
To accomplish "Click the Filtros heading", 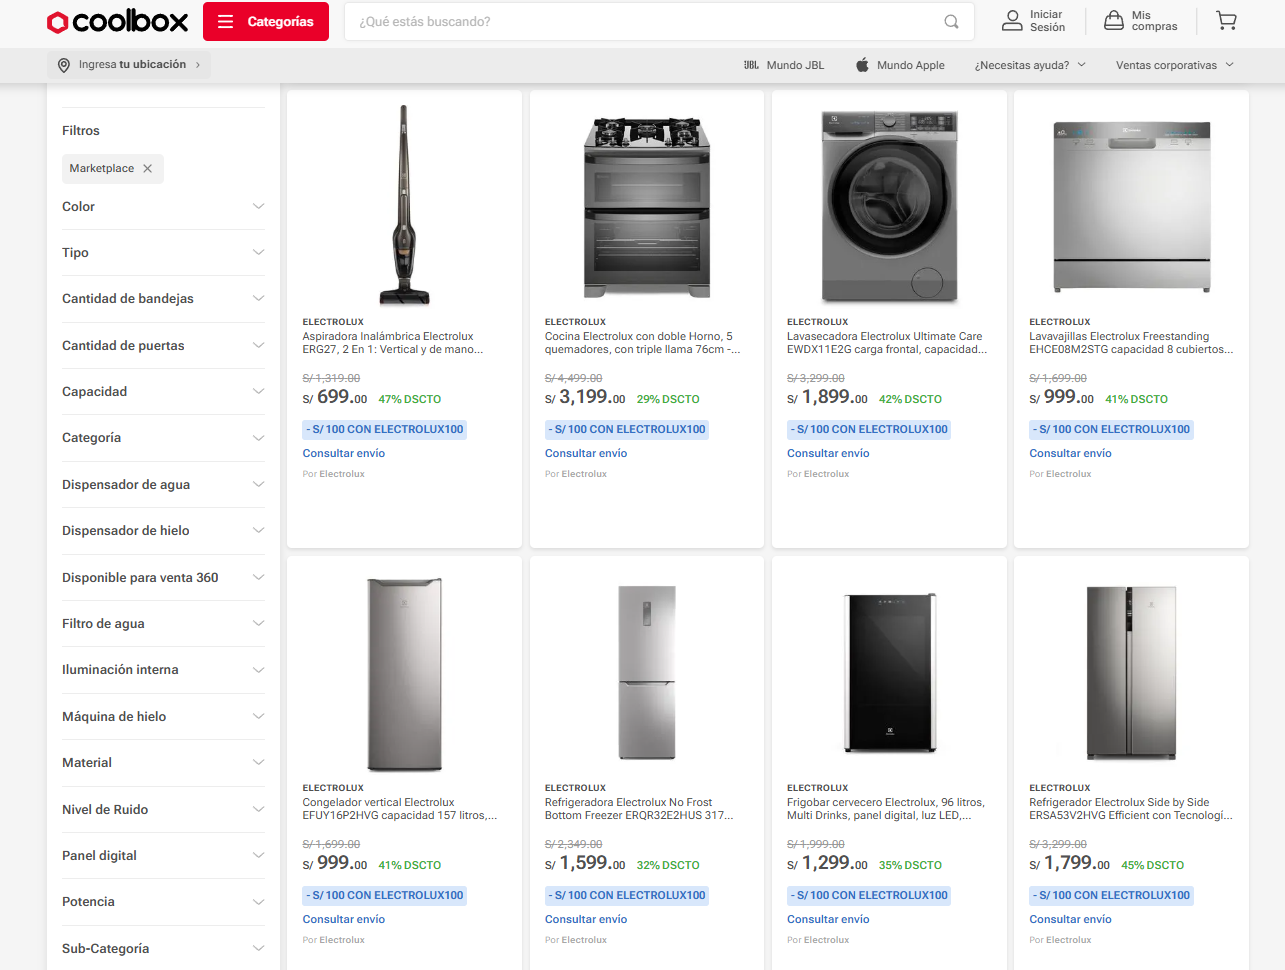I will tap(81, 131).
